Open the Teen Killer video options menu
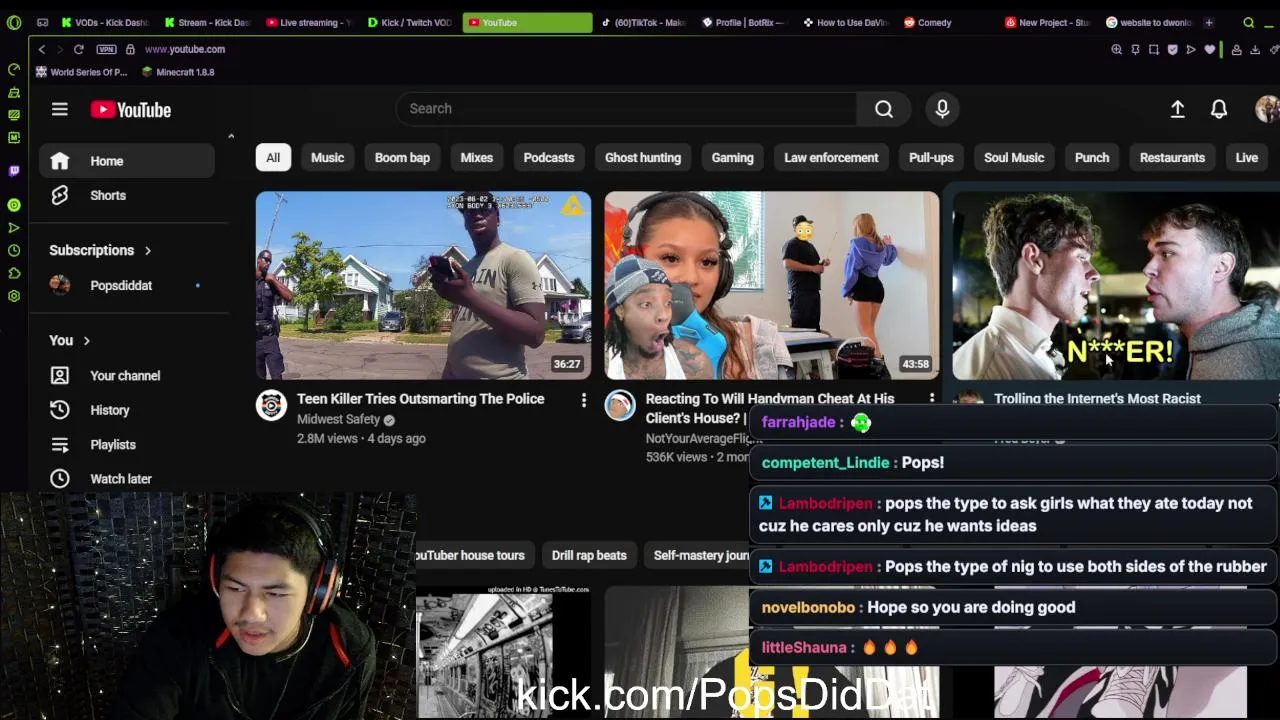1280x720 pixels. tap(584, 401)
